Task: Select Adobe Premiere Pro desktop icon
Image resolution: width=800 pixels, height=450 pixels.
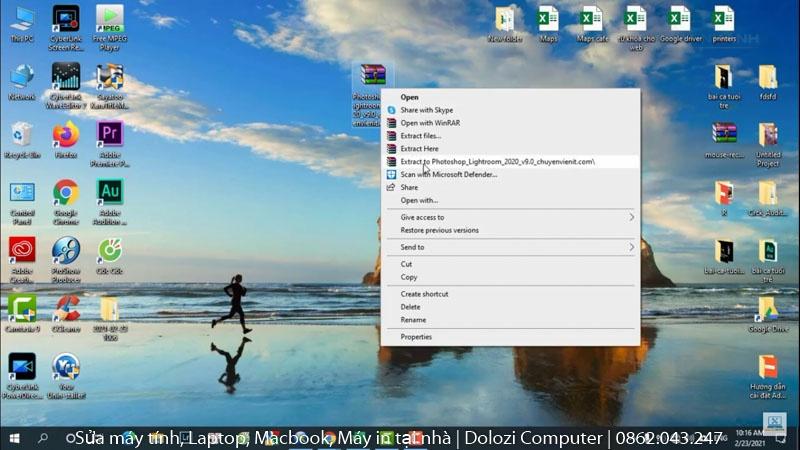Action: tap(110, 135)
